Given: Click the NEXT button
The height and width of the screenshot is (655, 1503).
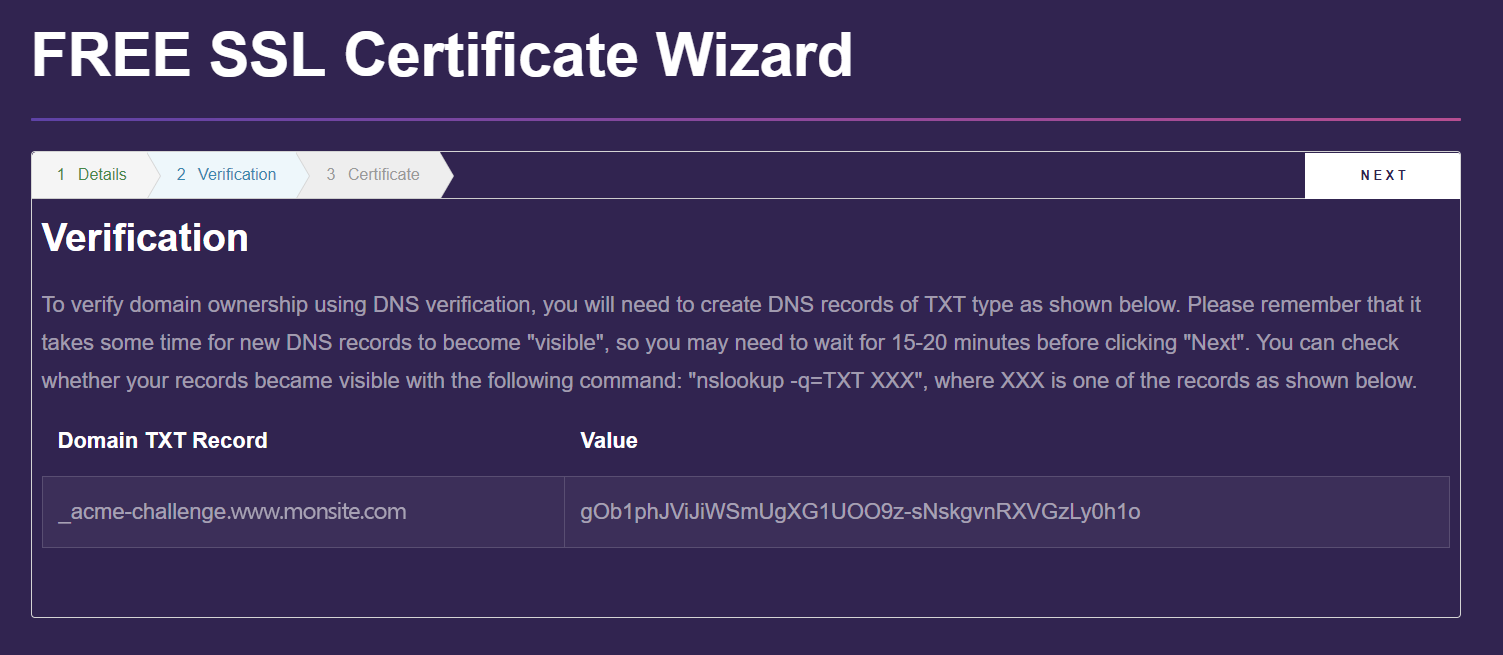Looking at the screenshot, I should click(1383, 175).
